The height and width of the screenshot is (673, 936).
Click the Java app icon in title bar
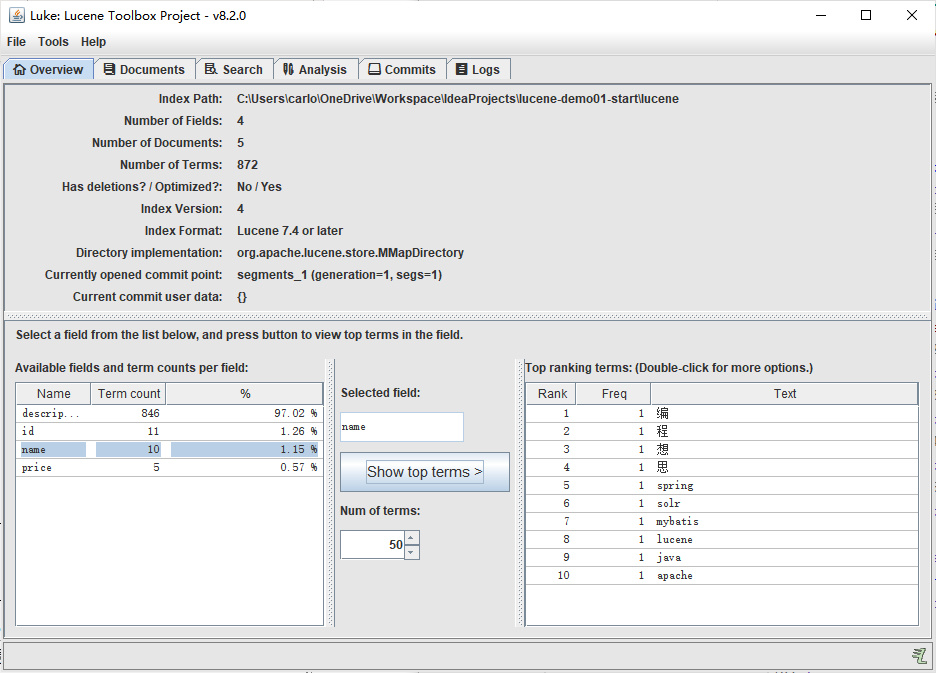17,16
